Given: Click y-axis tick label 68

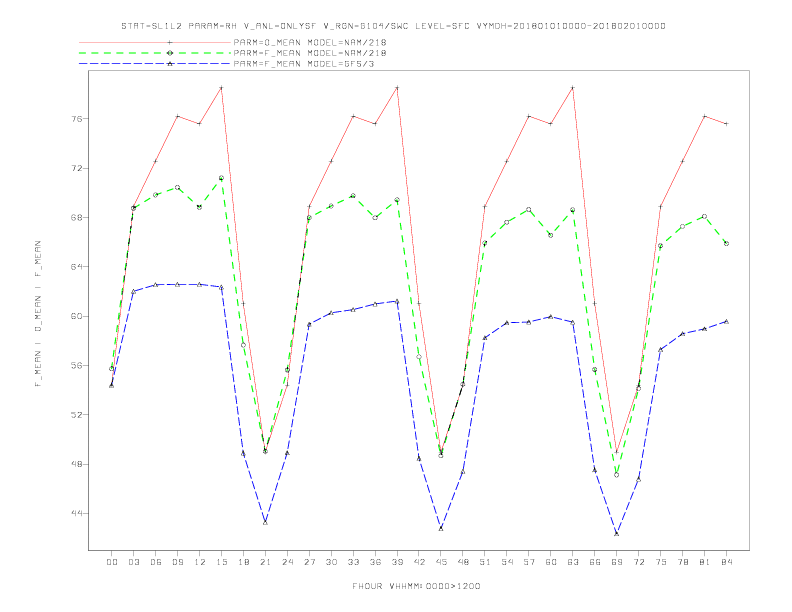Looking at the screenshot, I should [x=78, y=218].
